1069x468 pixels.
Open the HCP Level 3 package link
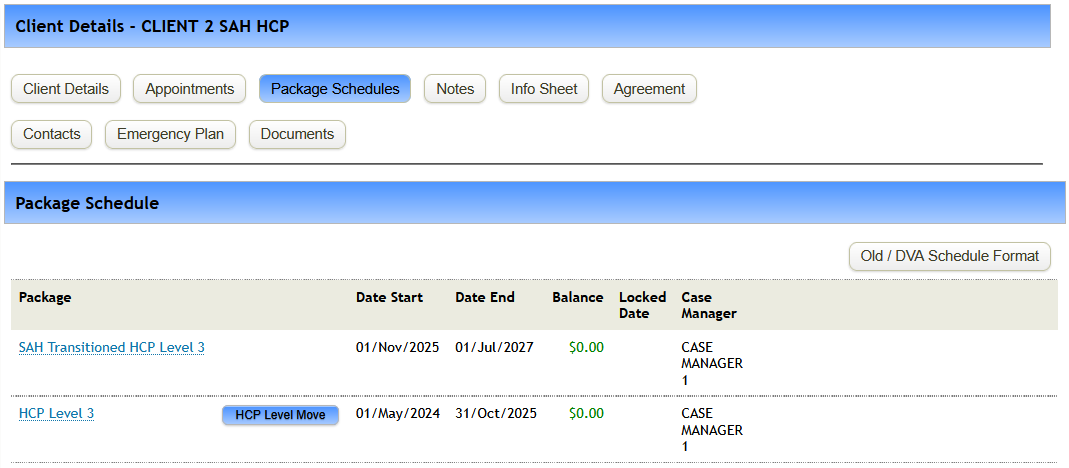(x=57, y=413)
